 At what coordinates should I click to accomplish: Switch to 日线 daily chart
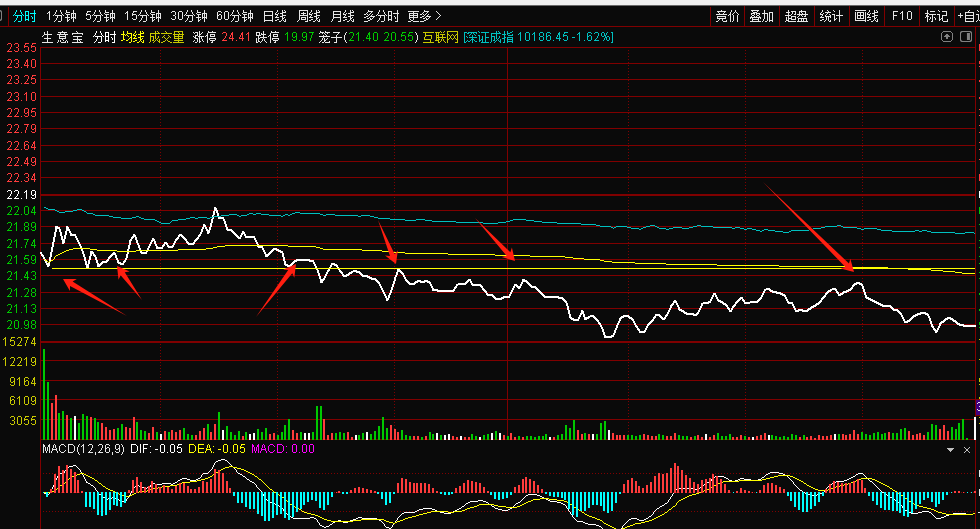274,16
